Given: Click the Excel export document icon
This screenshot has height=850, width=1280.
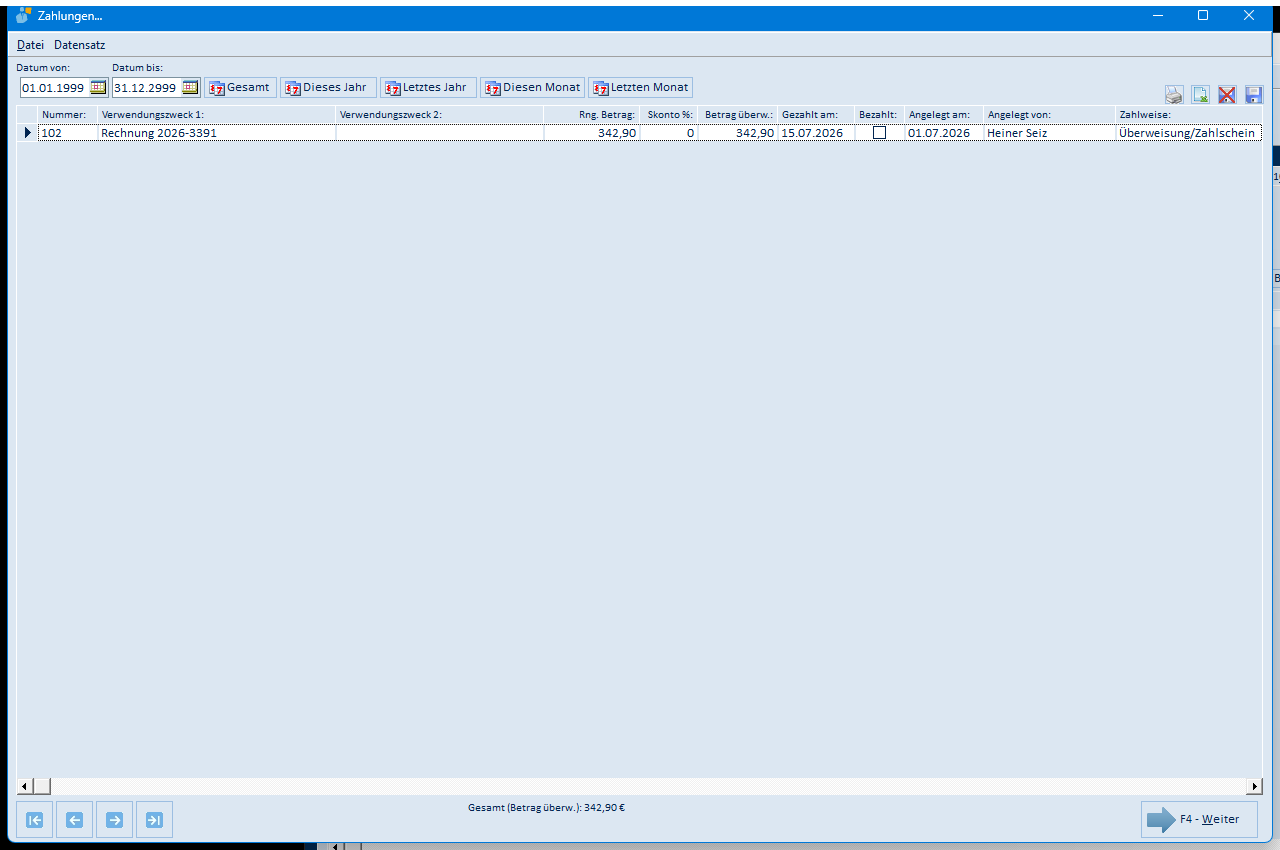Looking at the screenshot, I should point(1201,95).
